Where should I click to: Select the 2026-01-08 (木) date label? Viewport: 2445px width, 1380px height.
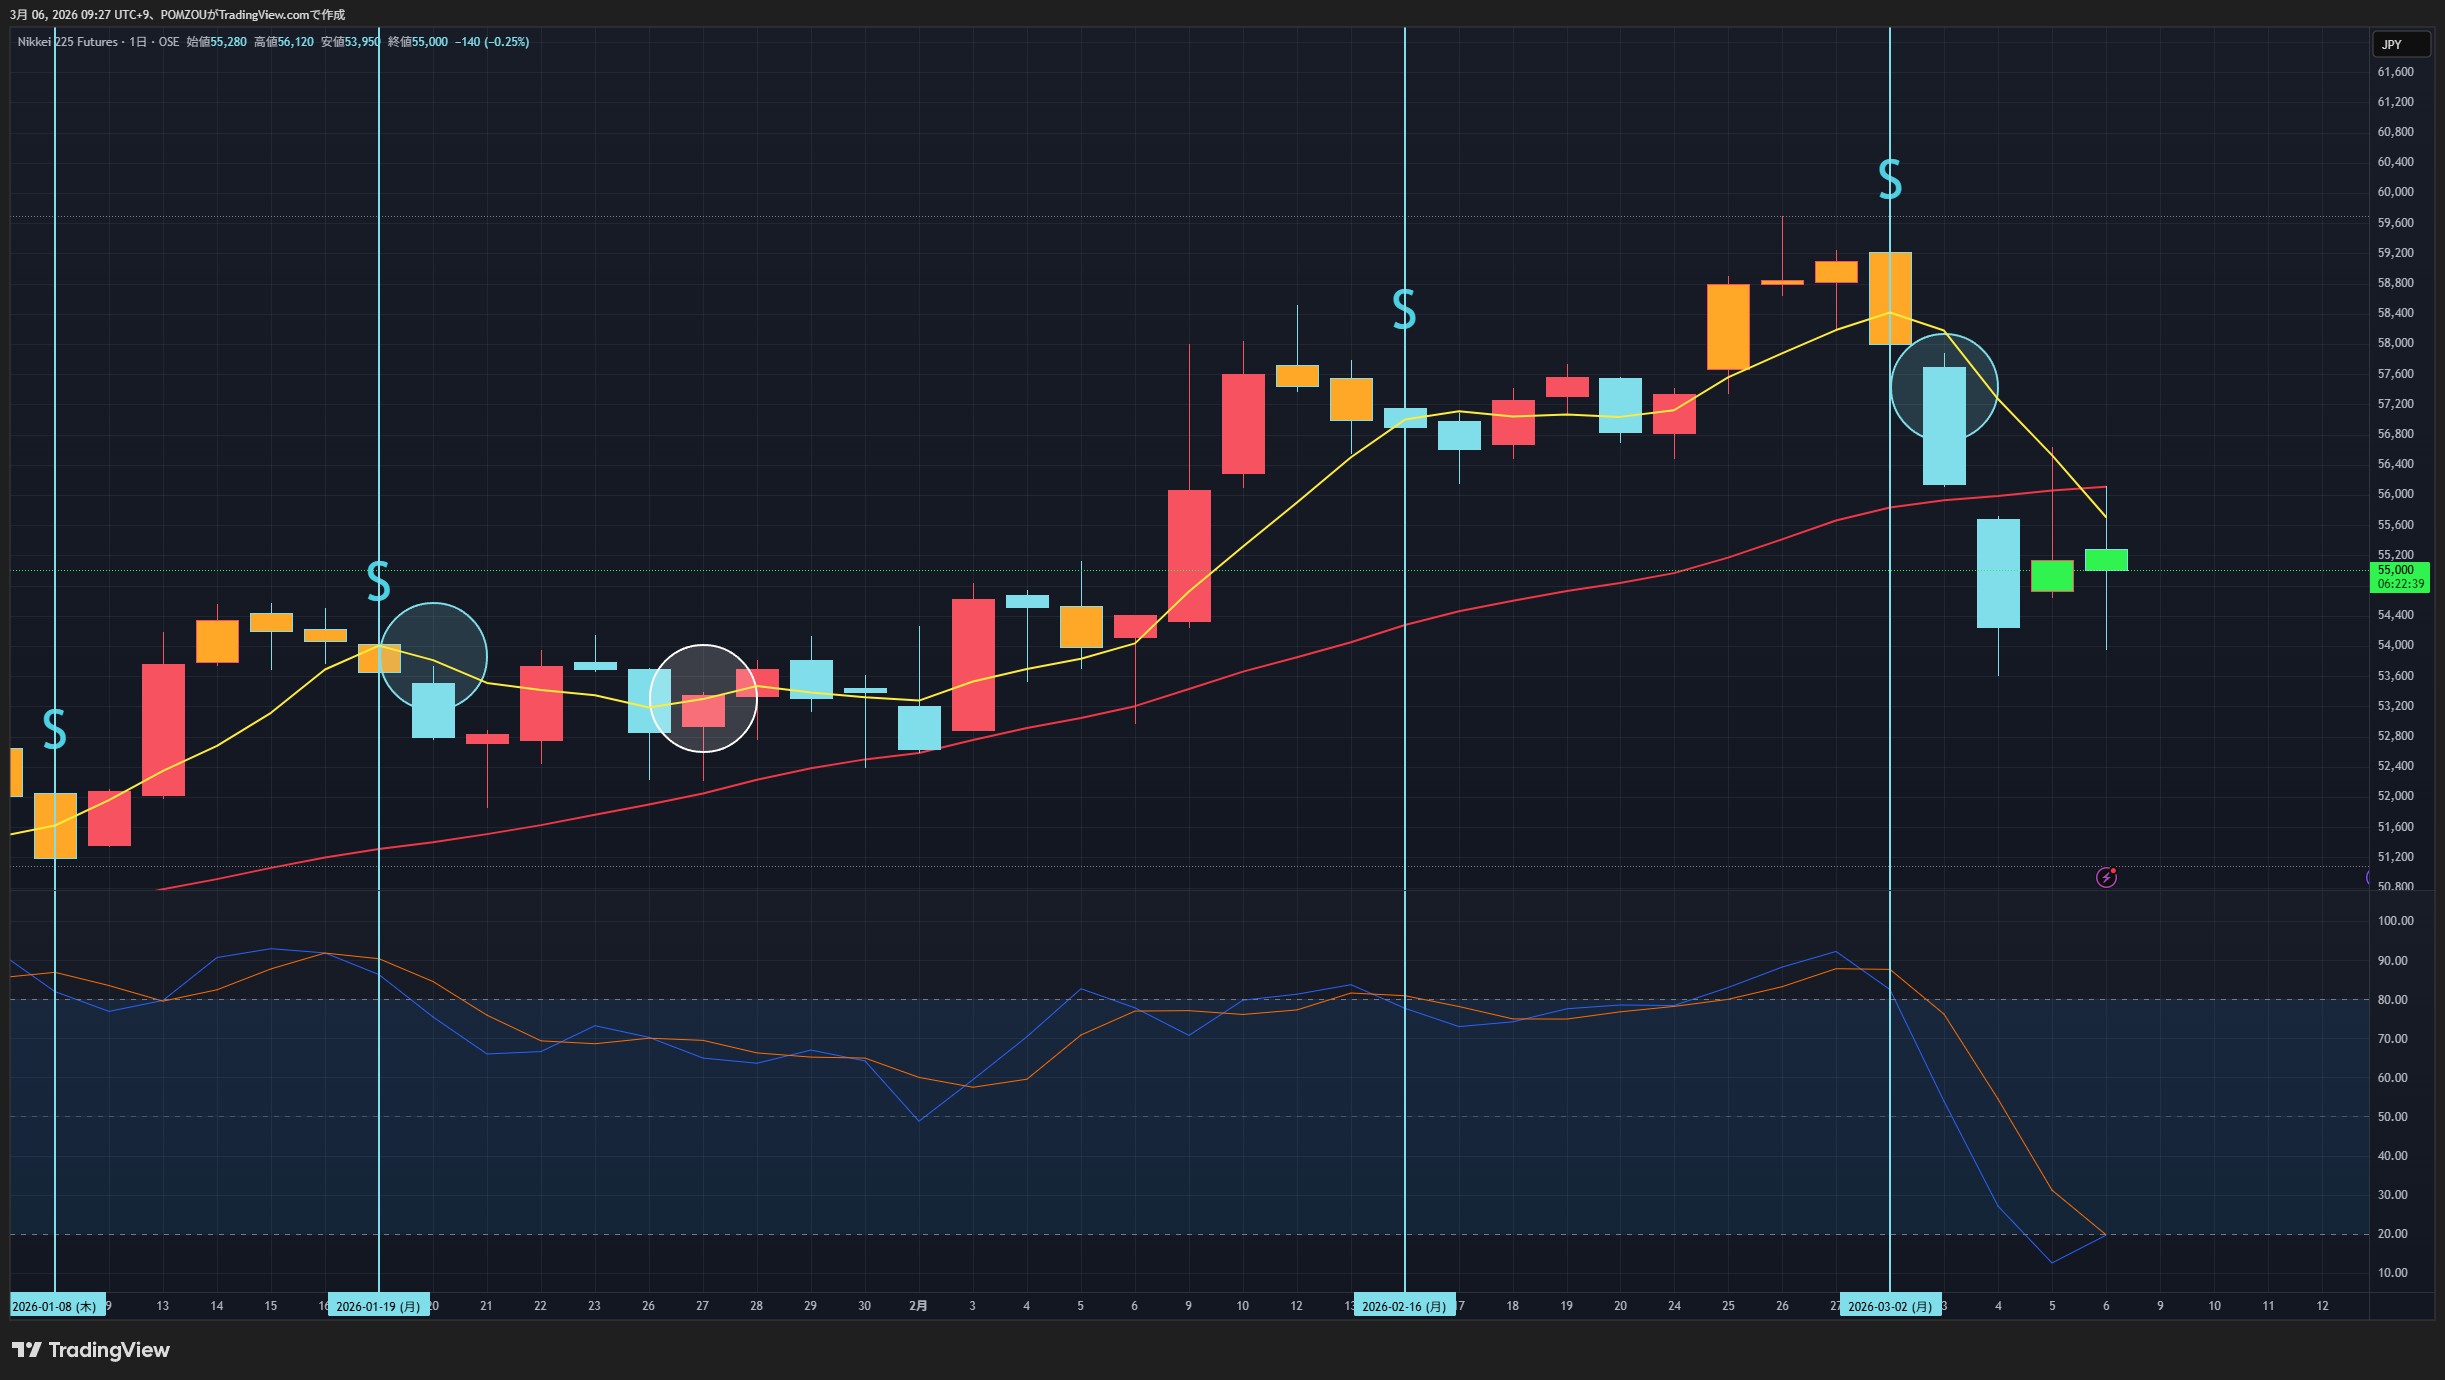(55, 1306)
